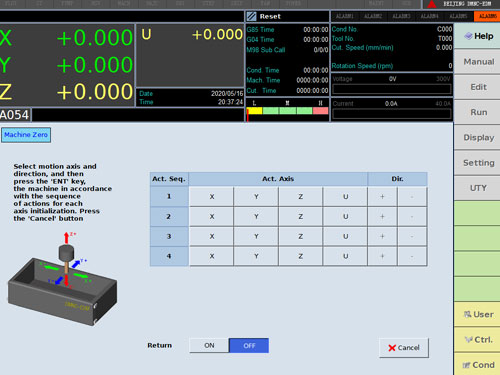Image resolution: width=500 pixels, height=375 pixels.
Task: Click the L-M-H colored gauge bar
Action: (x=287, y=111)
